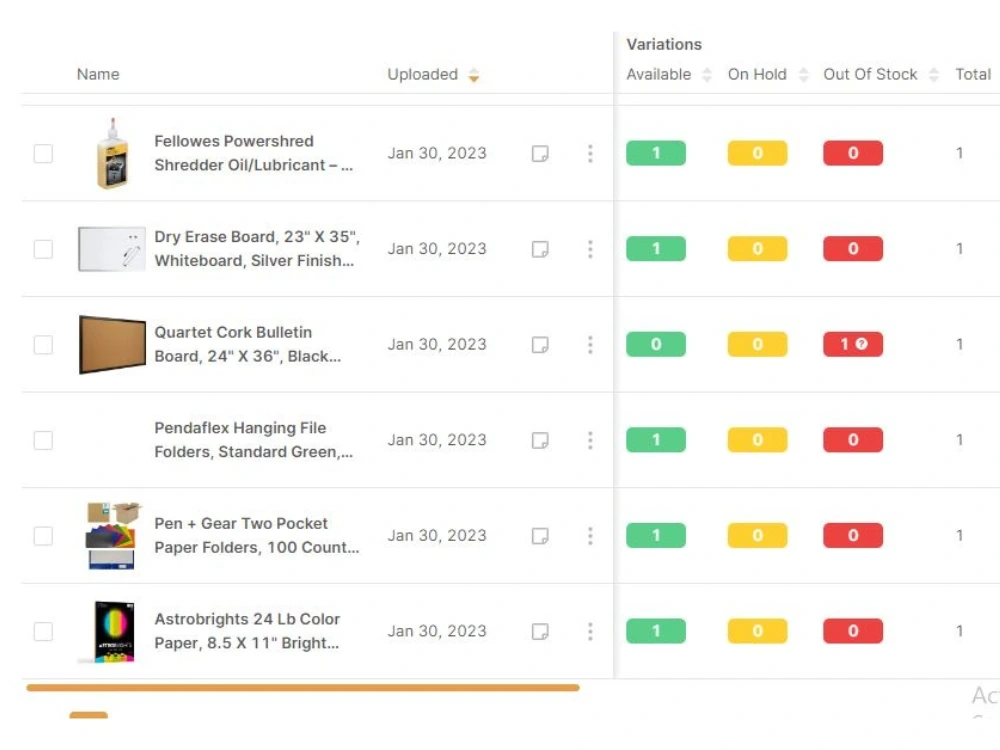Open note icon for Pendaflex Hanging File row

(540, 441)
